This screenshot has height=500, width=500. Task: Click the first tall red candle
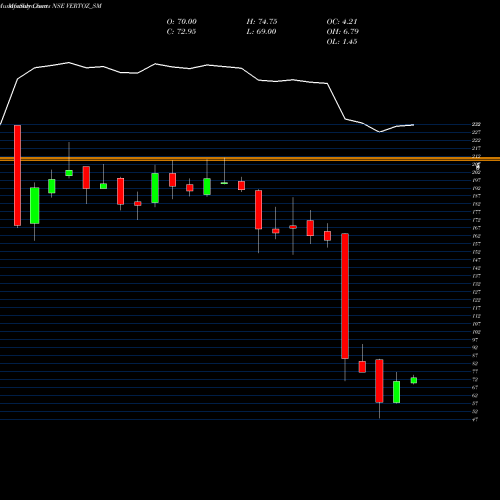17,176
